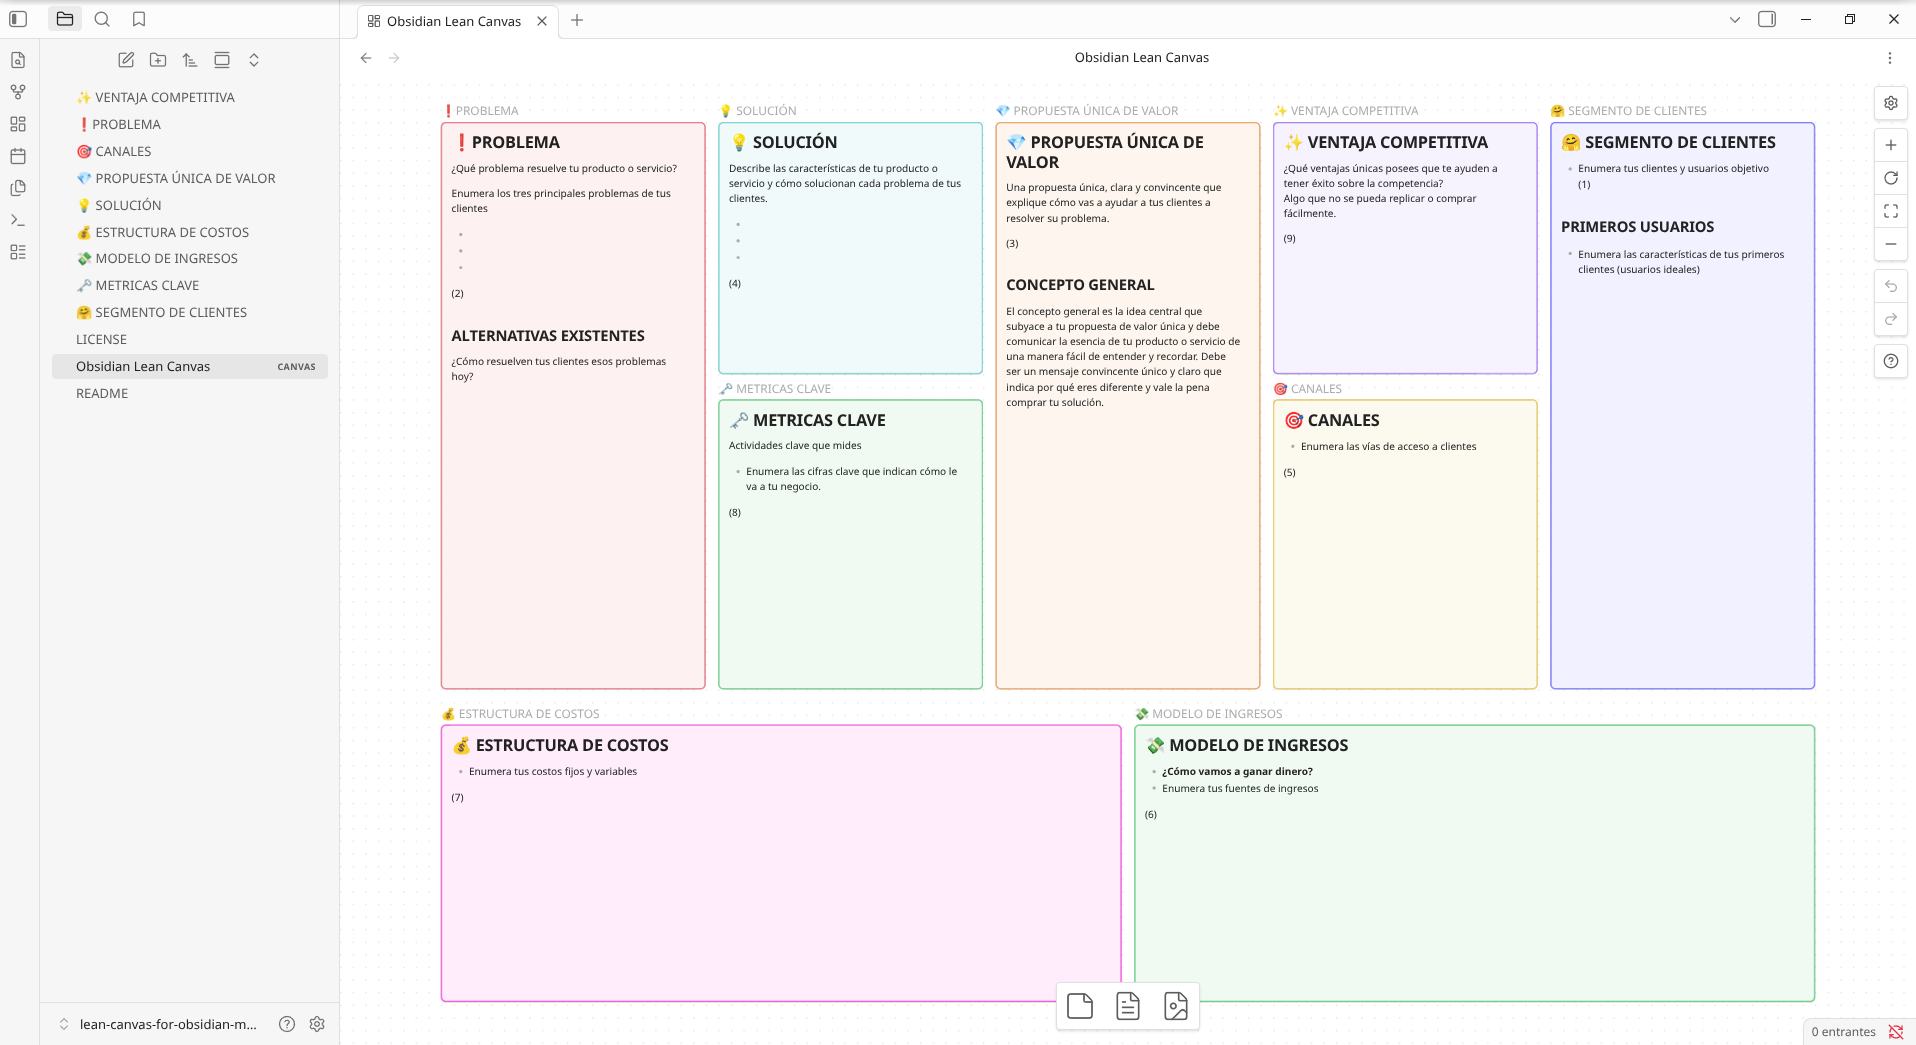Reset canvas zoom

pos(1891,178)
